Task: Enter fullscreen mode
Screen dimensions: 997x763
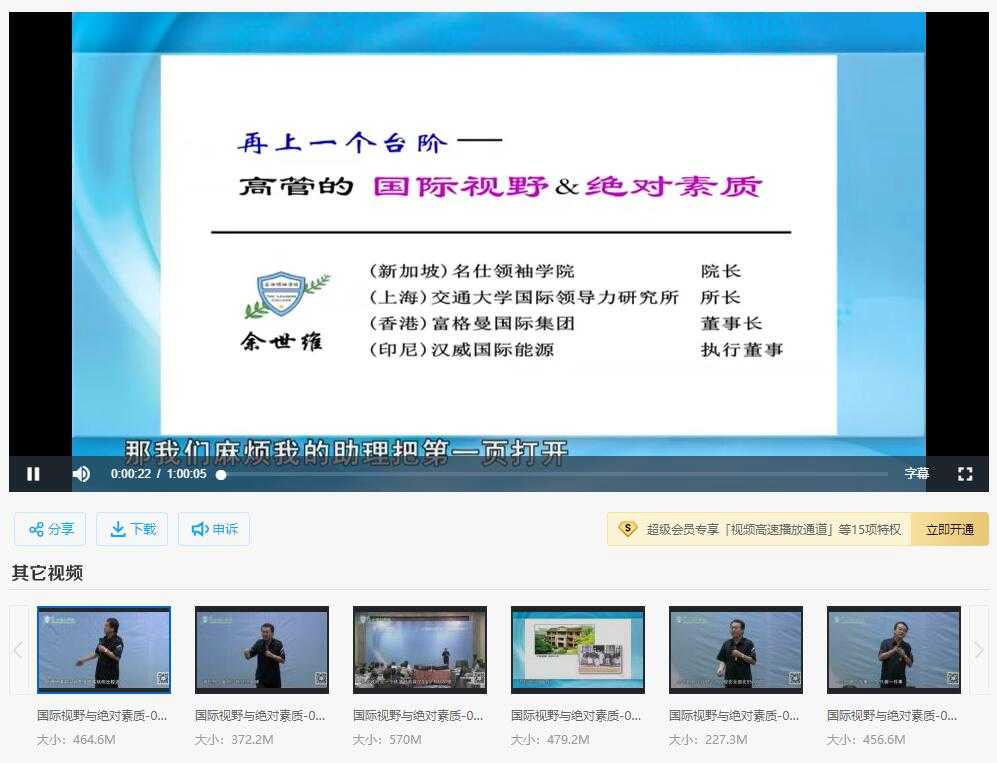Action: coord(963,473)
